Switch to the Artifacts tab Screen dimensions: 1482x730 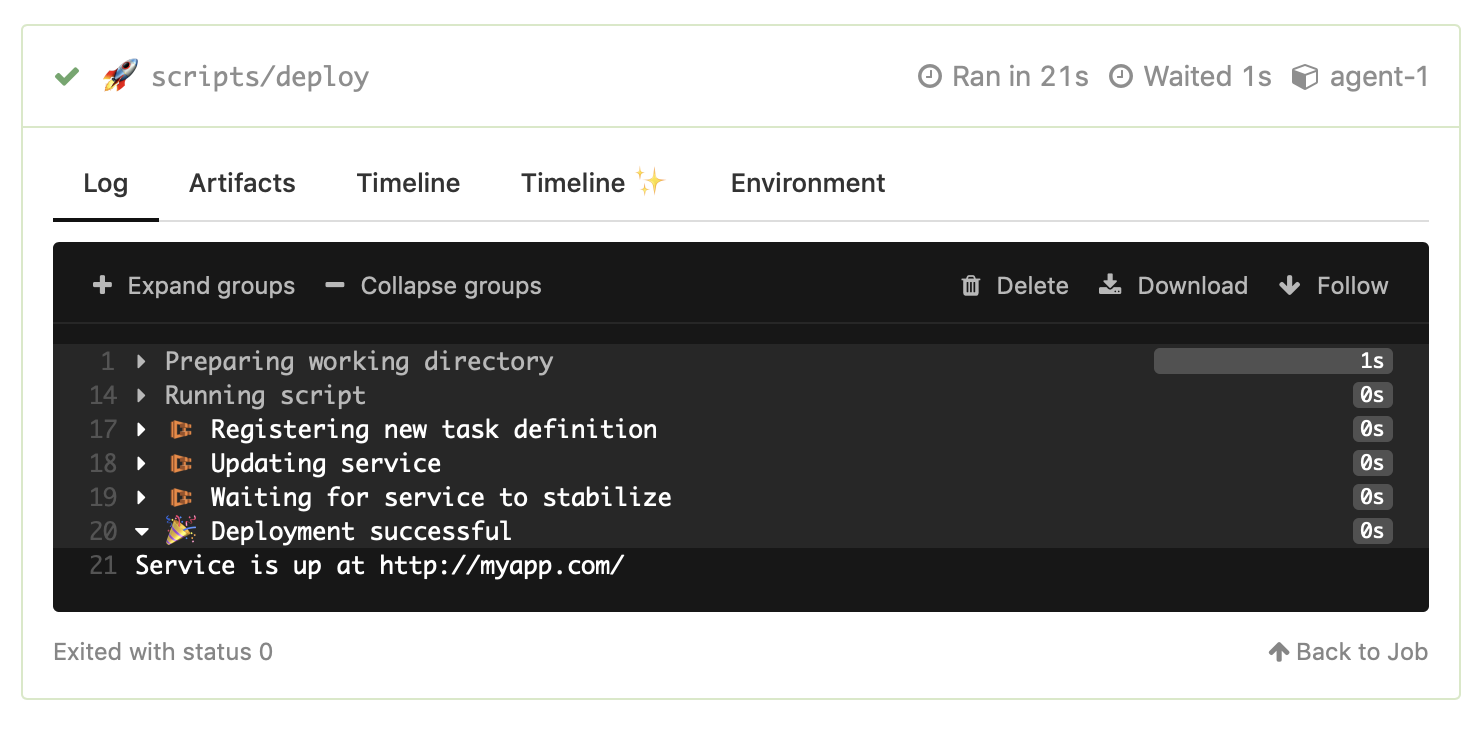(241, 183)
